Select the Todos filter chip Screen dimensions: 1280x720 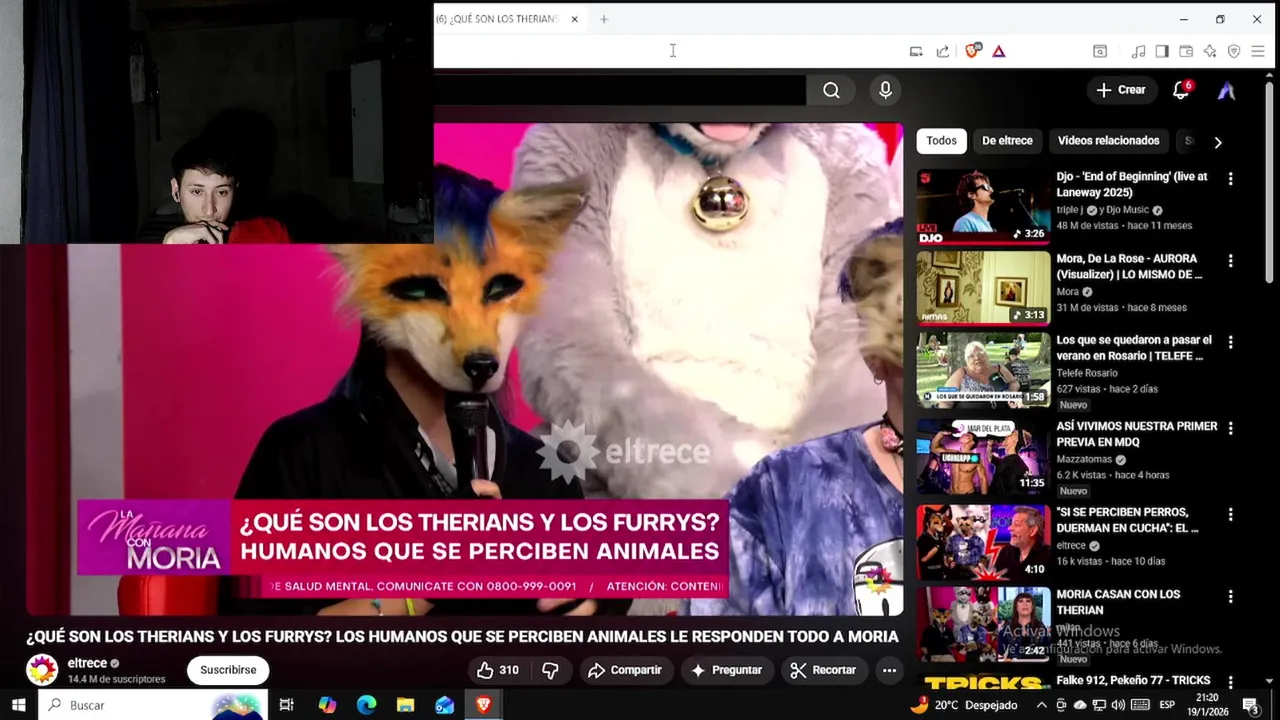click(x=941, y=141)
